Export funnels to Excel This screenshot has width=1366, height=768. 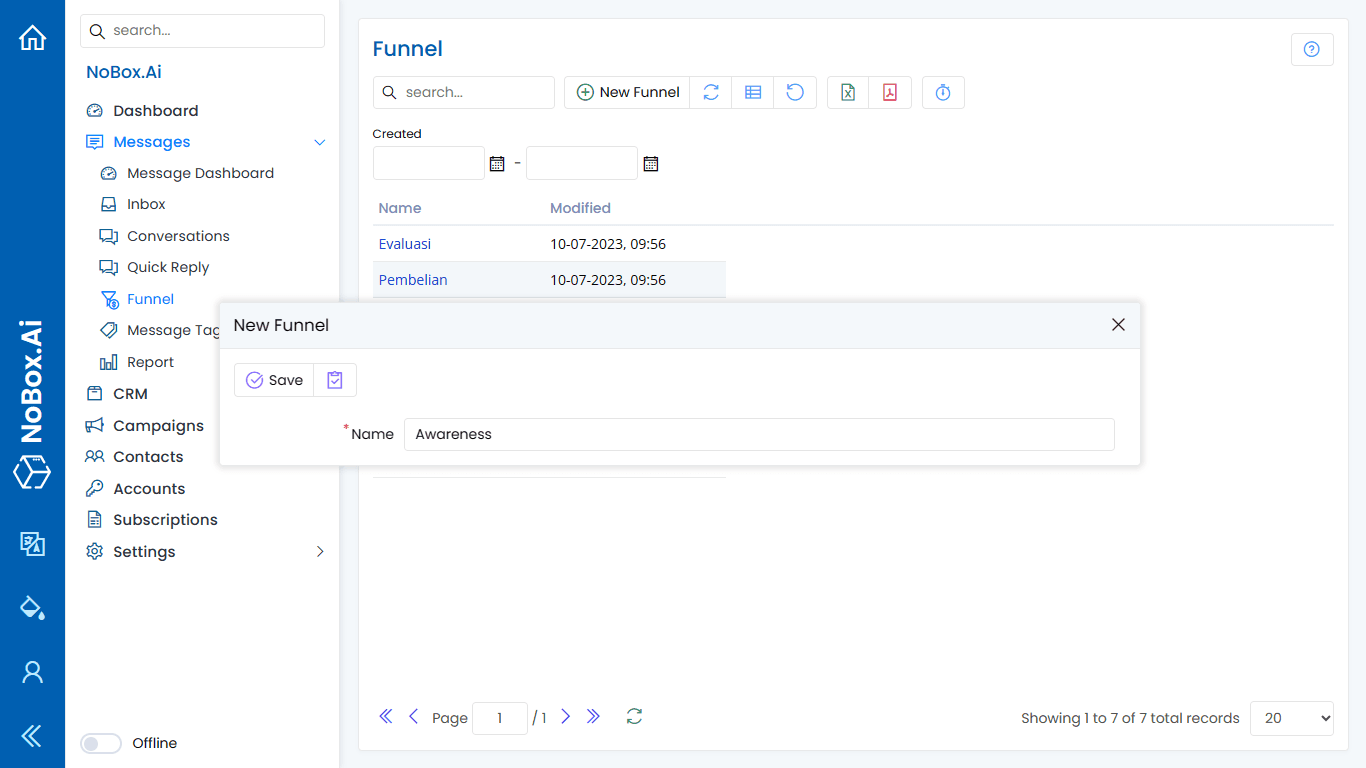(847, 92)
